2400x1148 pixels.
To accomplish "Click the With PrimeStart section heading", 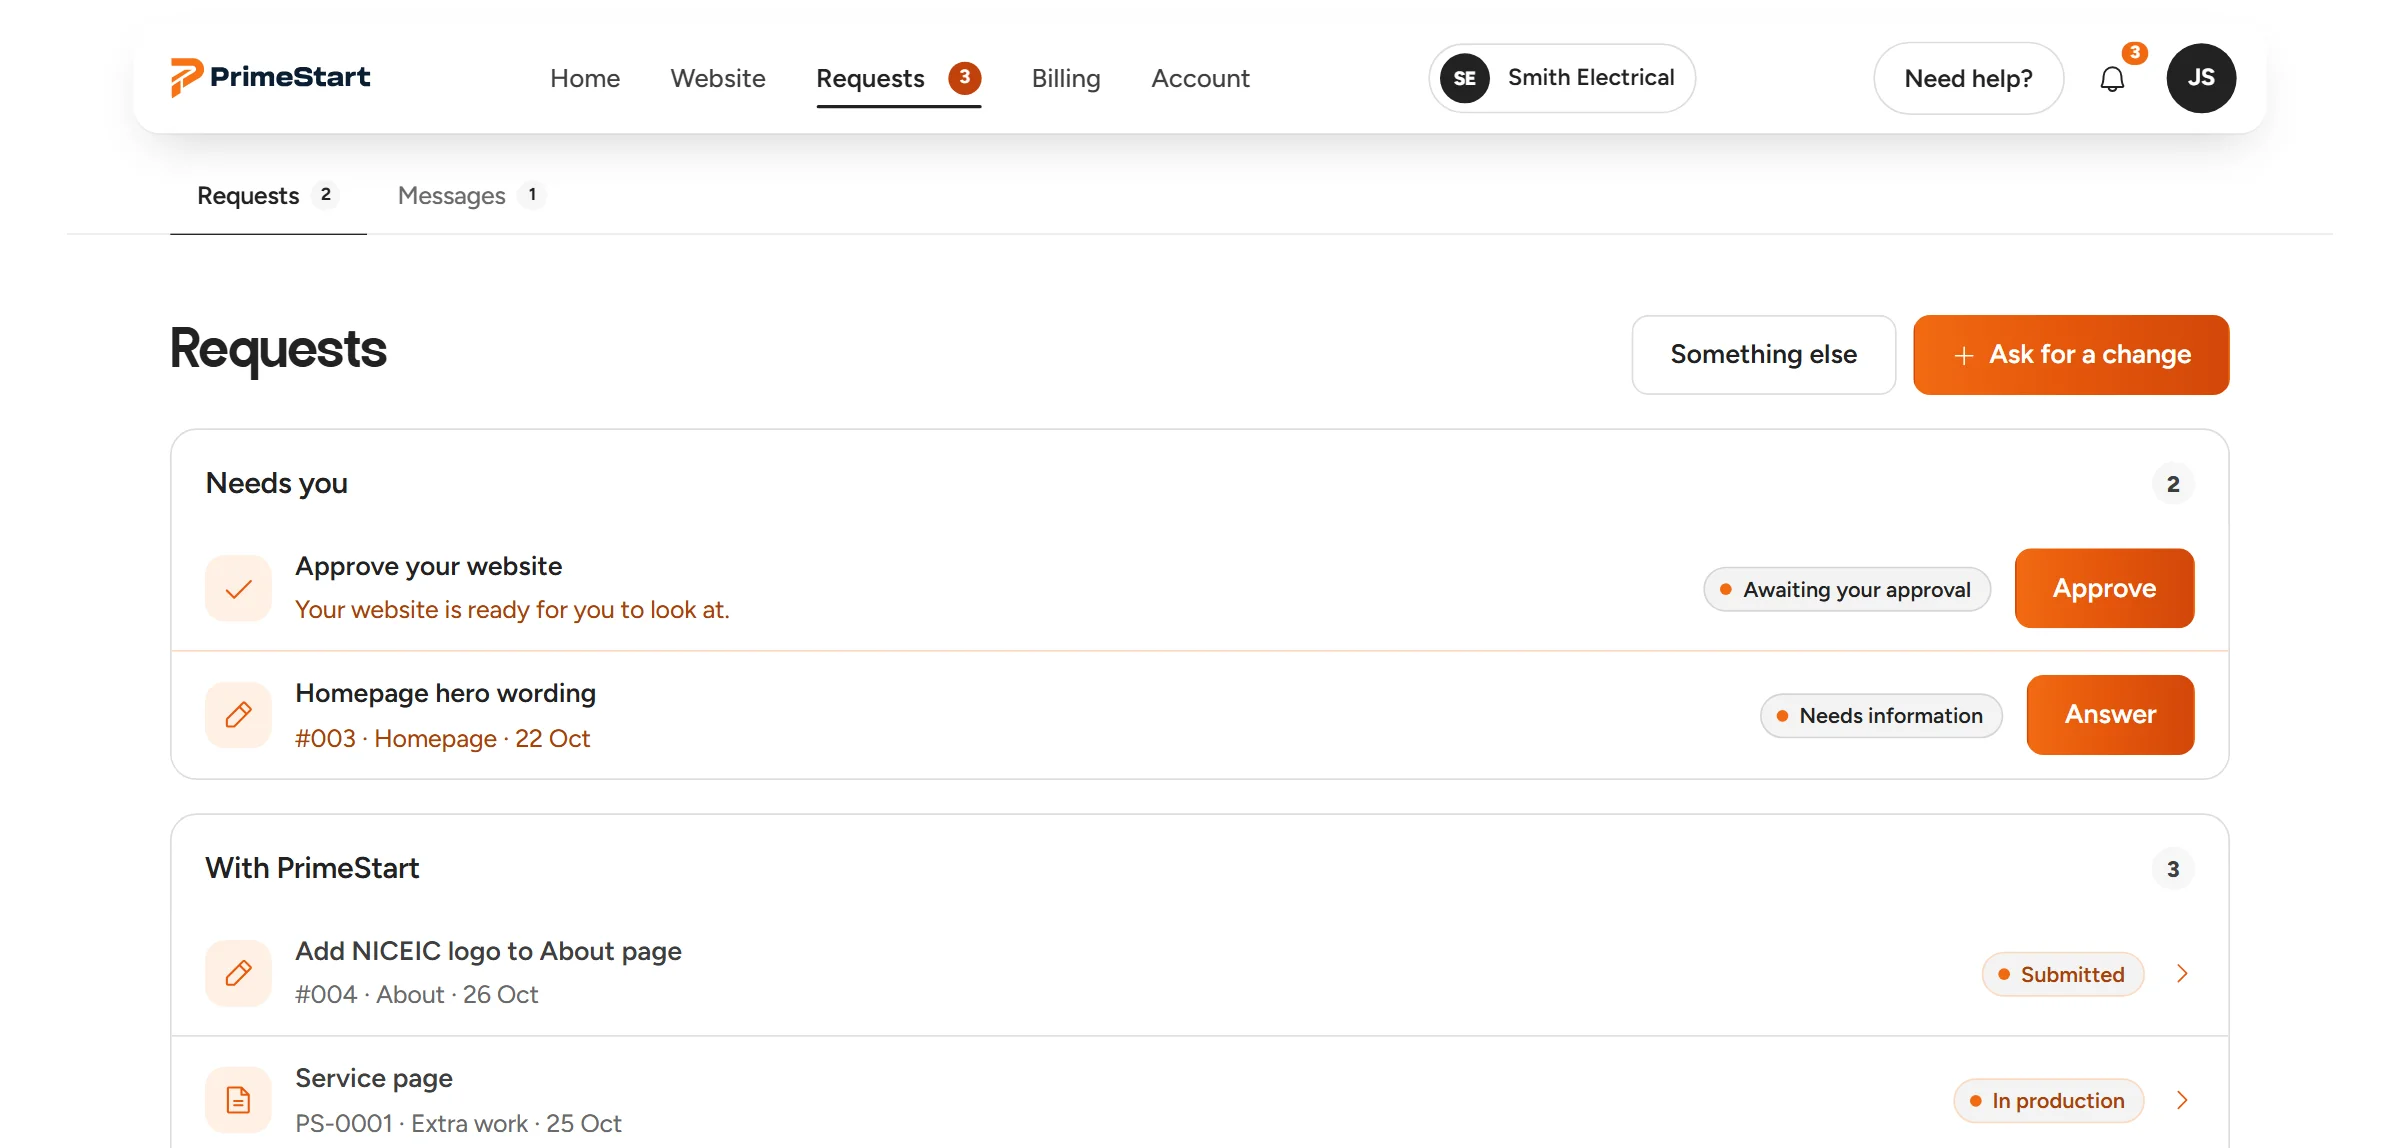I will tap(312, 868).
